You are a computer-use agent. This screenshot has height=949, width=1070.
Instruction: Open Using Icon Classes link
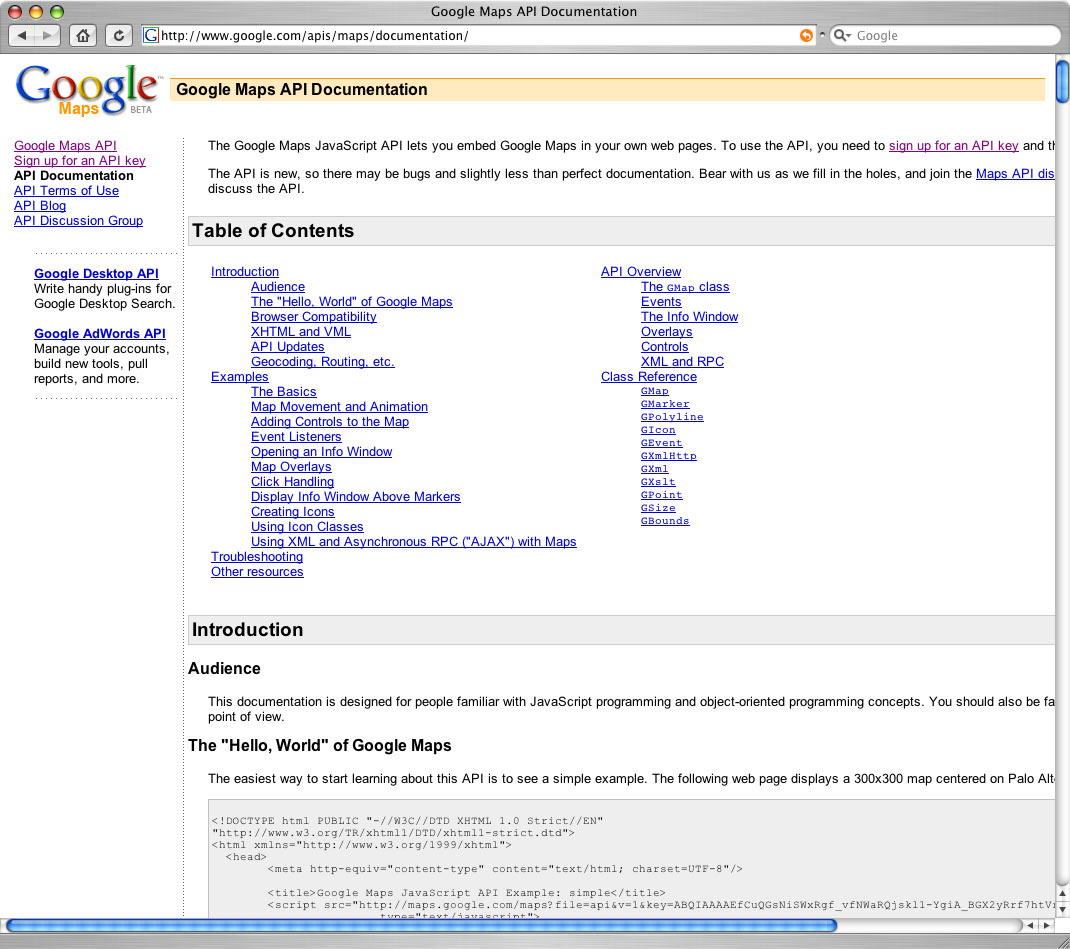[307, 527]
